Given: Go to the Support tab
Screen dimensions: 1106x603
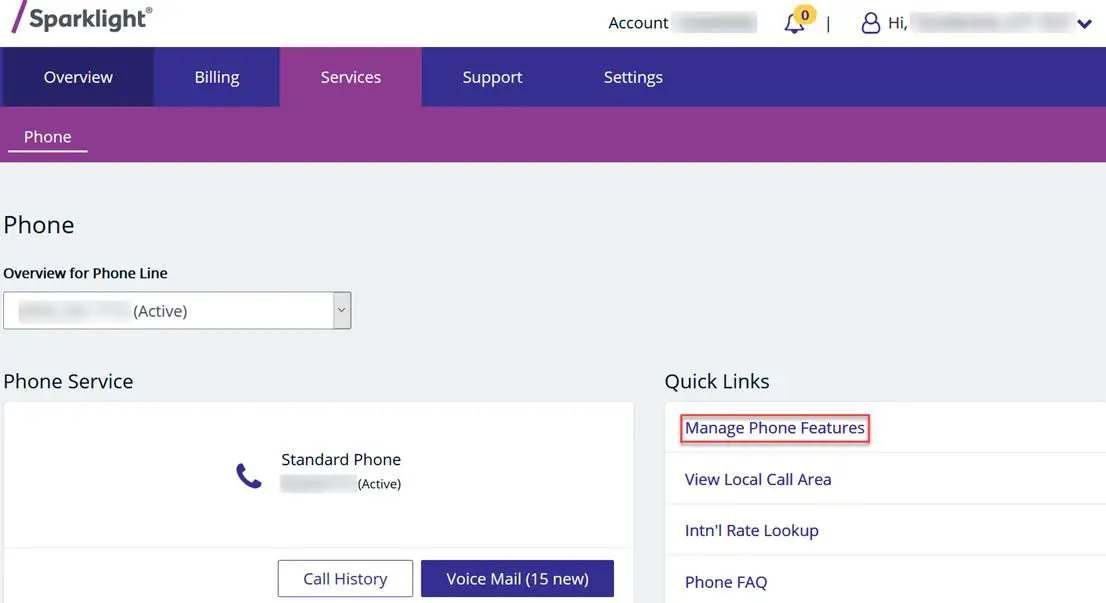Looking at the screenshot, I should pyautogui.click(x=491, y=77).
